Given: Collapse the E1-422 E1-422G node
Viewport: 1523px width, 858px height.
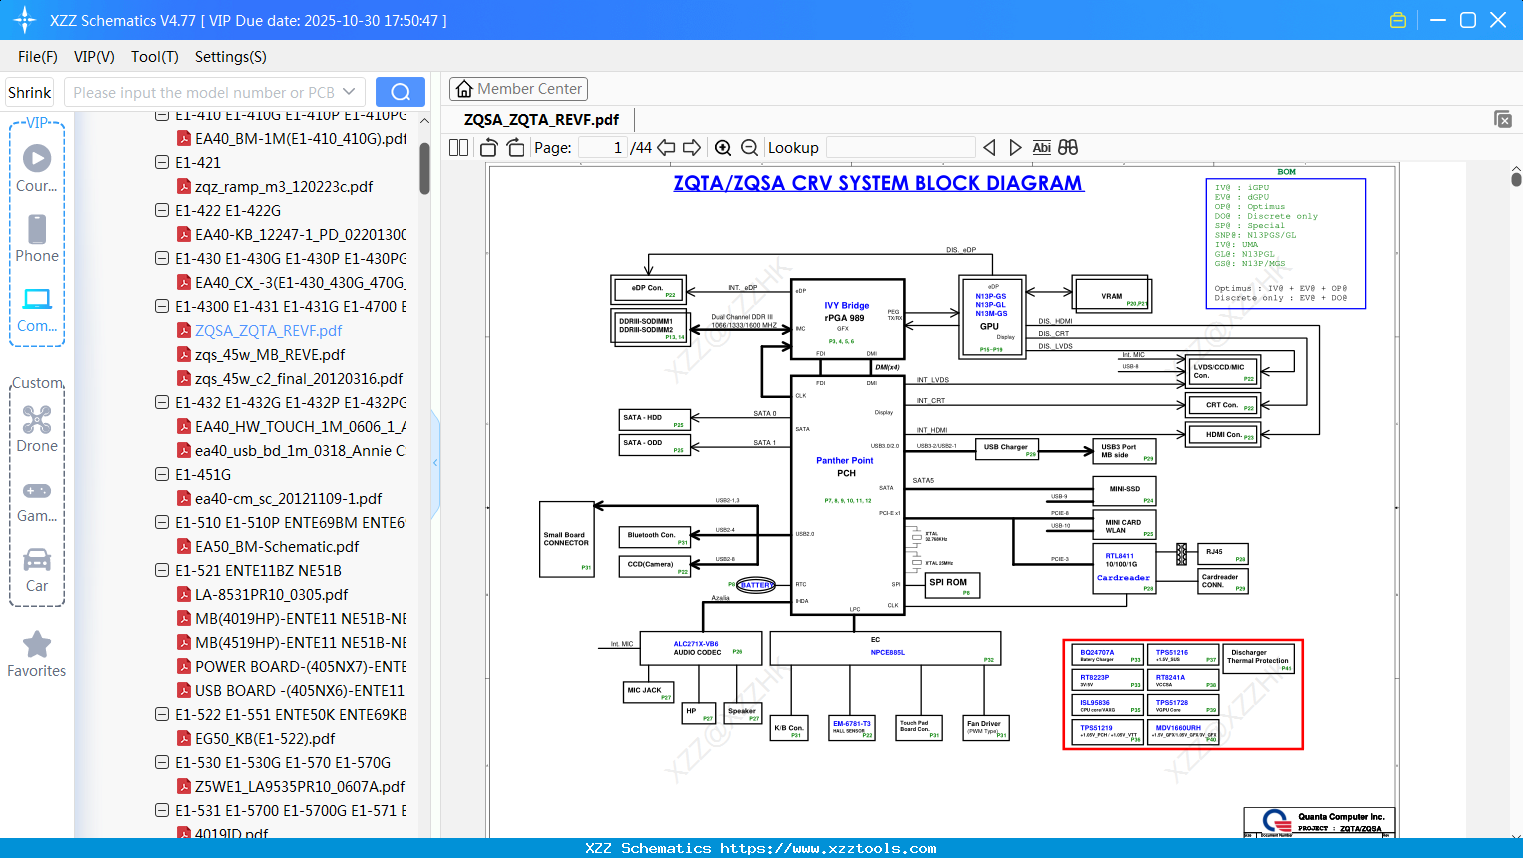Looking at the screenshot, I should coord(162,210).
